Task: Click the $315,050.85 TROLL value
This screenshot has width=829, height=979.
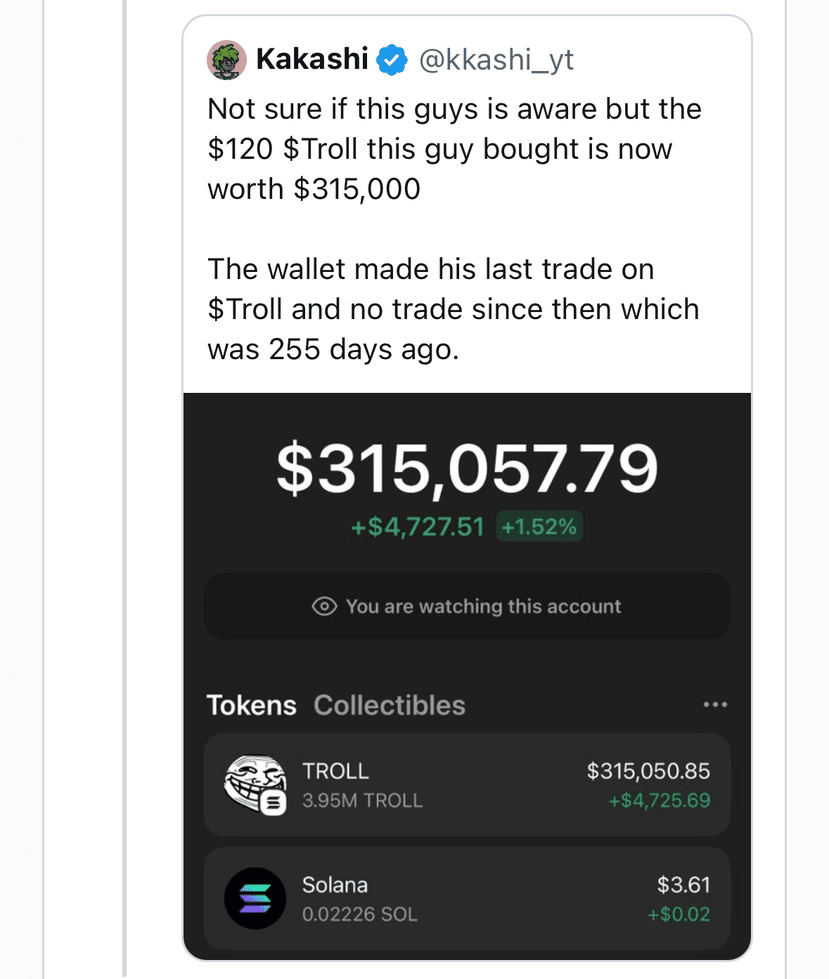Action: 648,771
